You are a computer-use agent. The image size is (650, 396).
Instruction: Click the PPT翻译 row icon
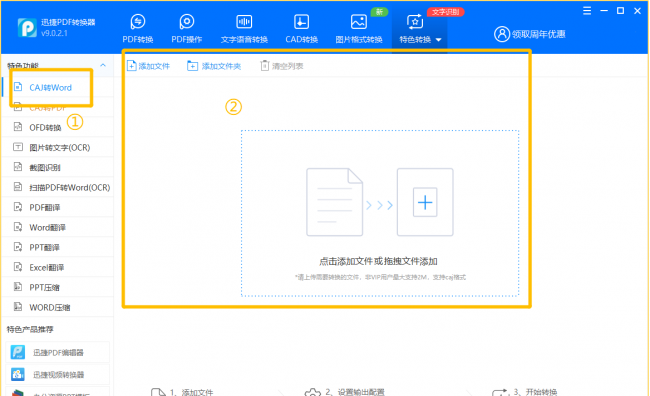point(18,247)
